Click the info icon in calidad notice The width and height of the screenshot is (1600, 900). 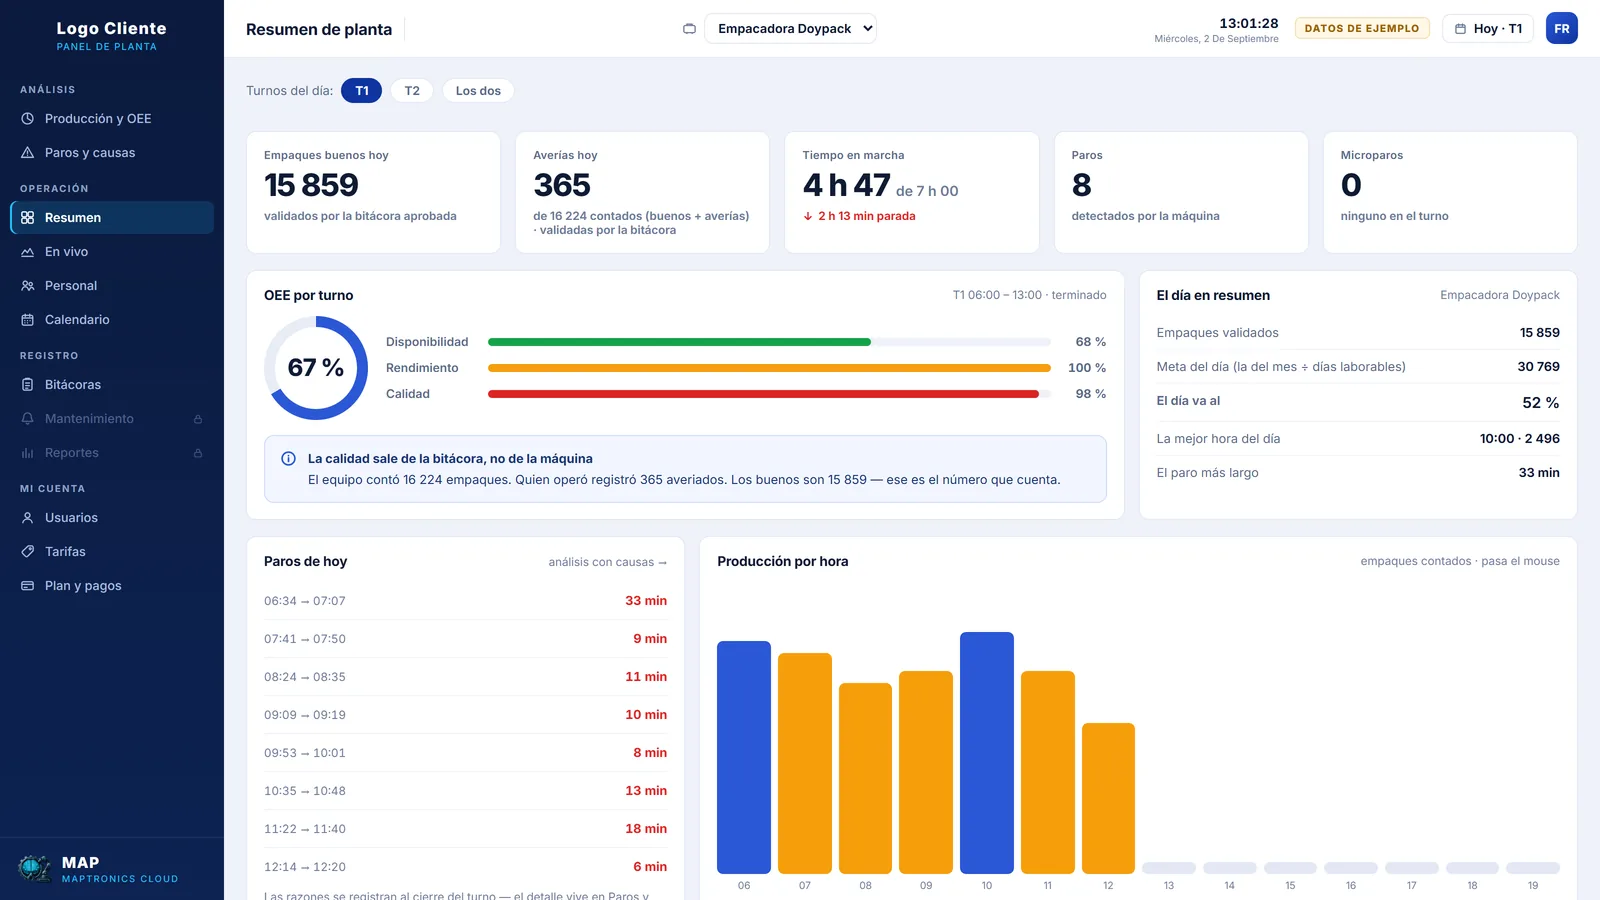click(x=289, y=459)
